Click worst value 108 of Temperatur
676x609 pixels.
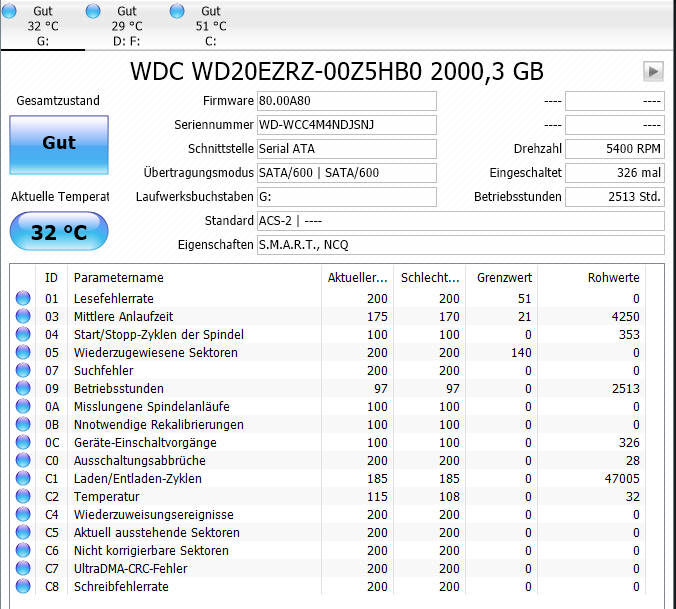[449, 497]
